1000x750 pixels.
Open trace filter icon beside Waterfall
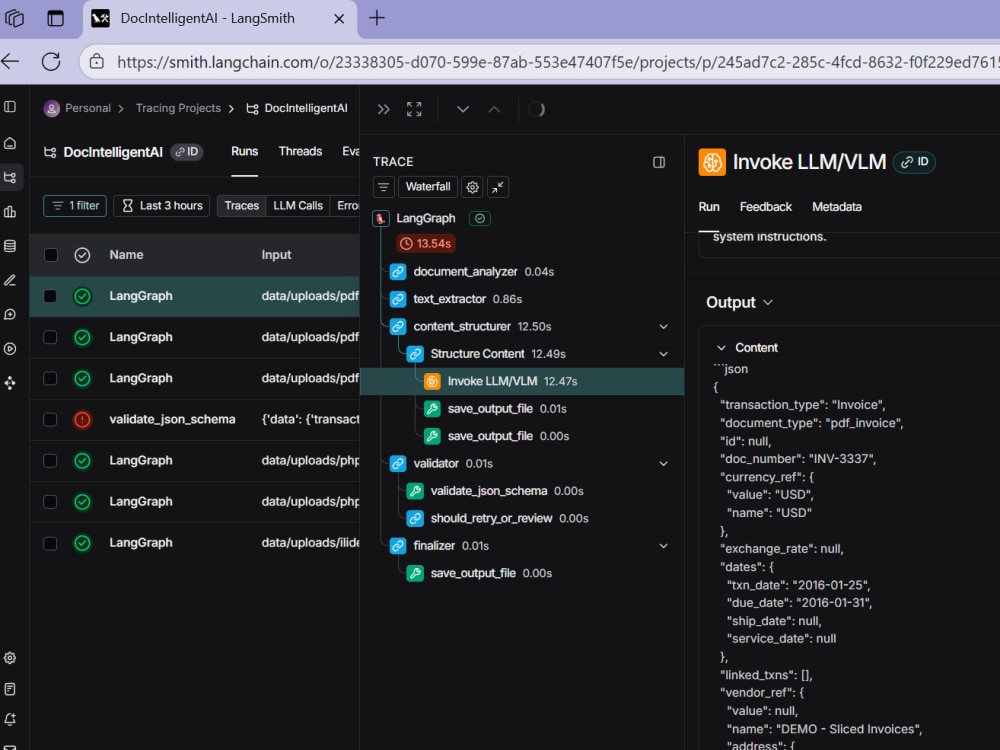383,188
